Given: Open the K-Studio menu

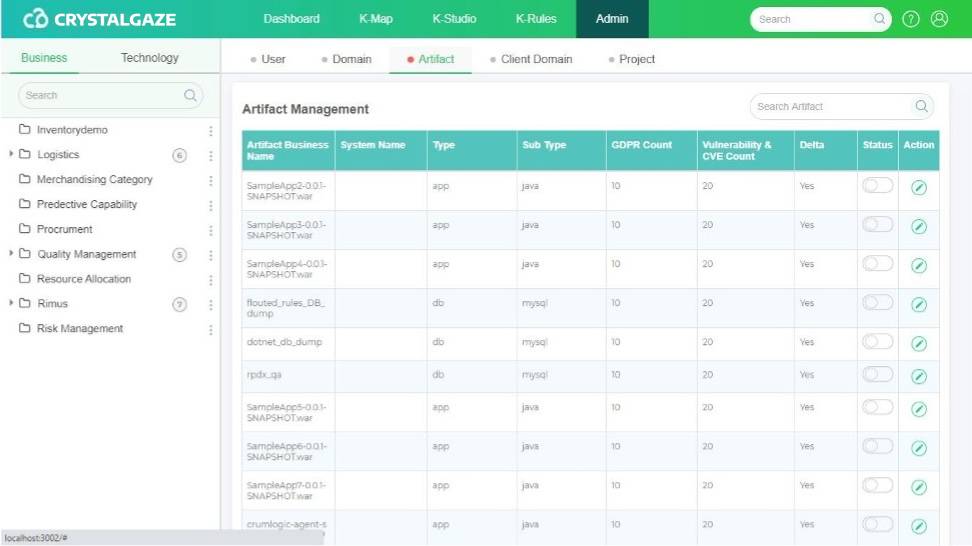Looking at the screenshot, I should click(454, 19).
